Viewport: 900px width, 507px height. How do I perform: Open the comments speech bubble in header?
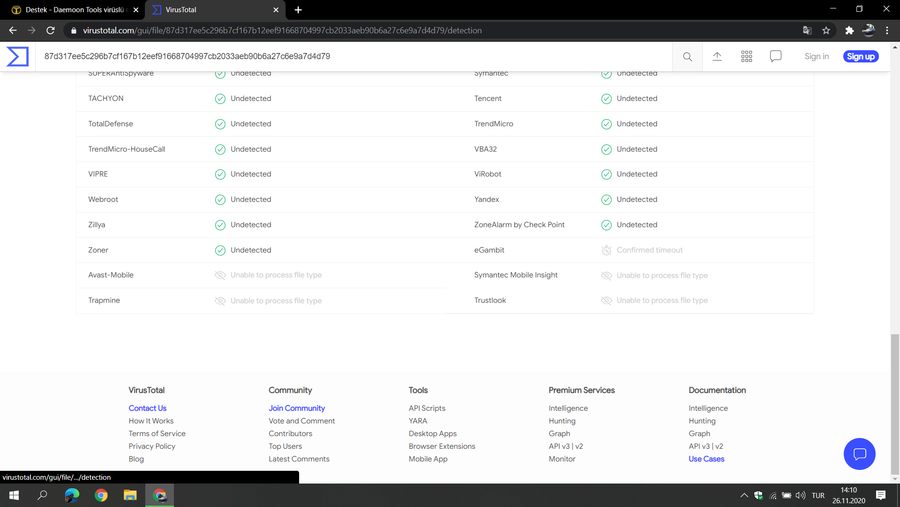click(775, 56)
